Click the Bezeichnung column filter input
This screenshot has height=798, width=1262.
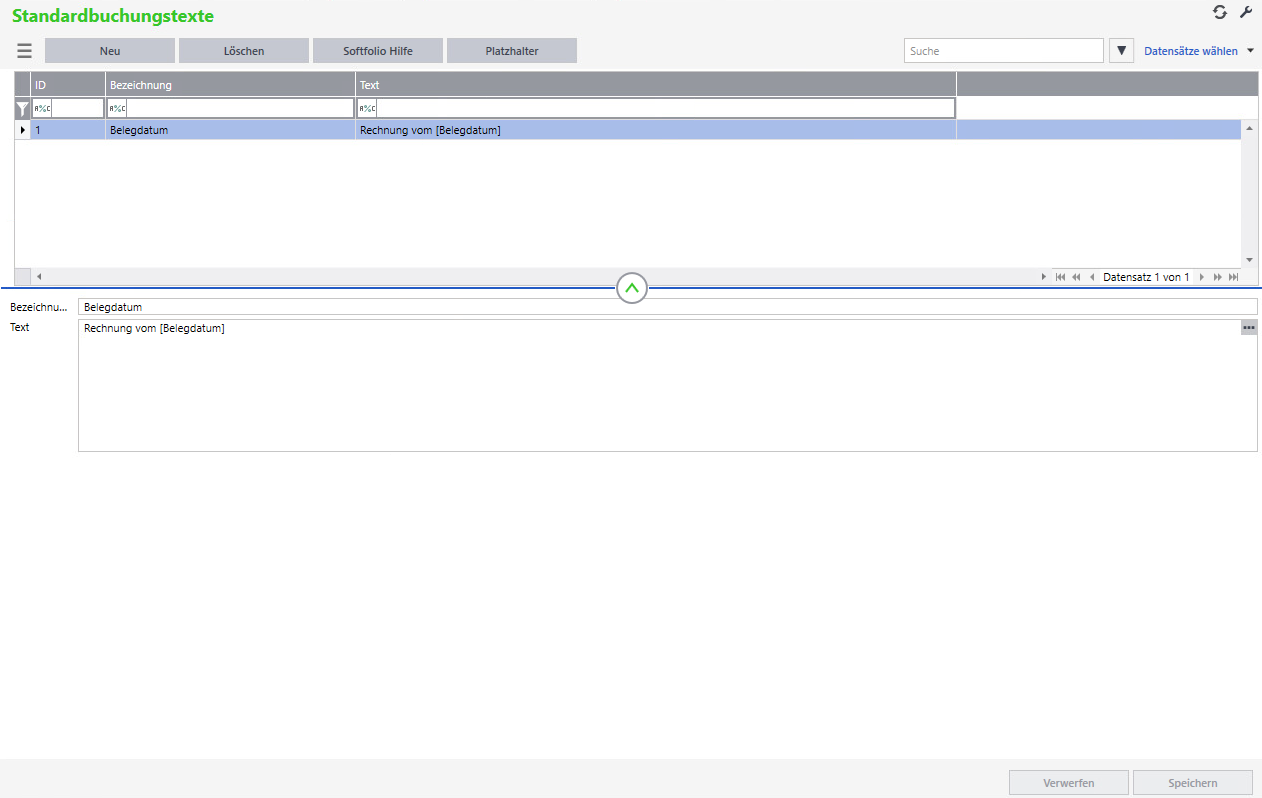pyautogui.click(x=240, y=108)
